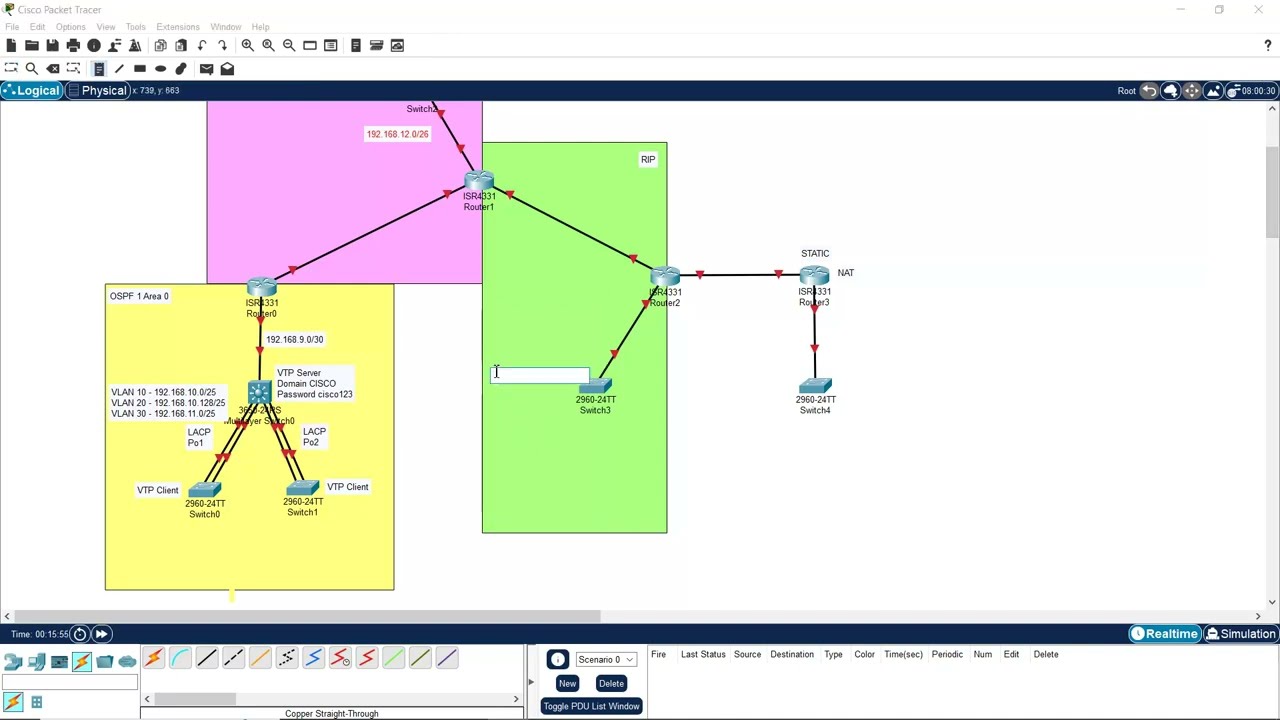Choose the automatic connection lightning cable

[x=153, y=658]
